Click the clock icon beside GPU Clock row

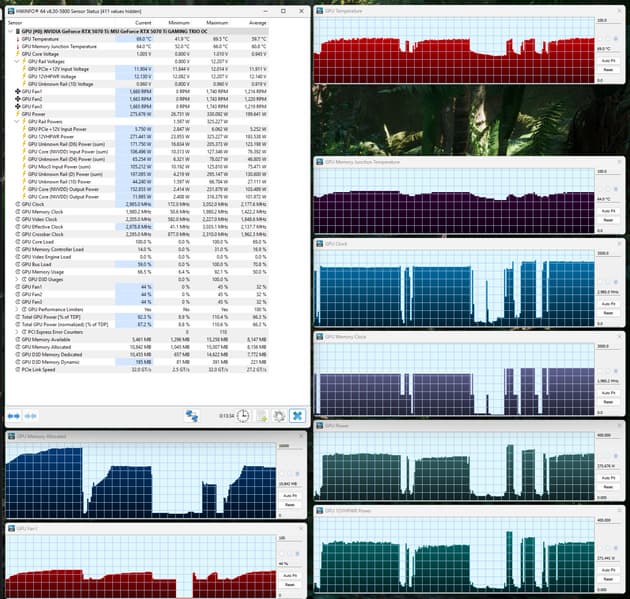pyautogui.click(x=18, y=204)
